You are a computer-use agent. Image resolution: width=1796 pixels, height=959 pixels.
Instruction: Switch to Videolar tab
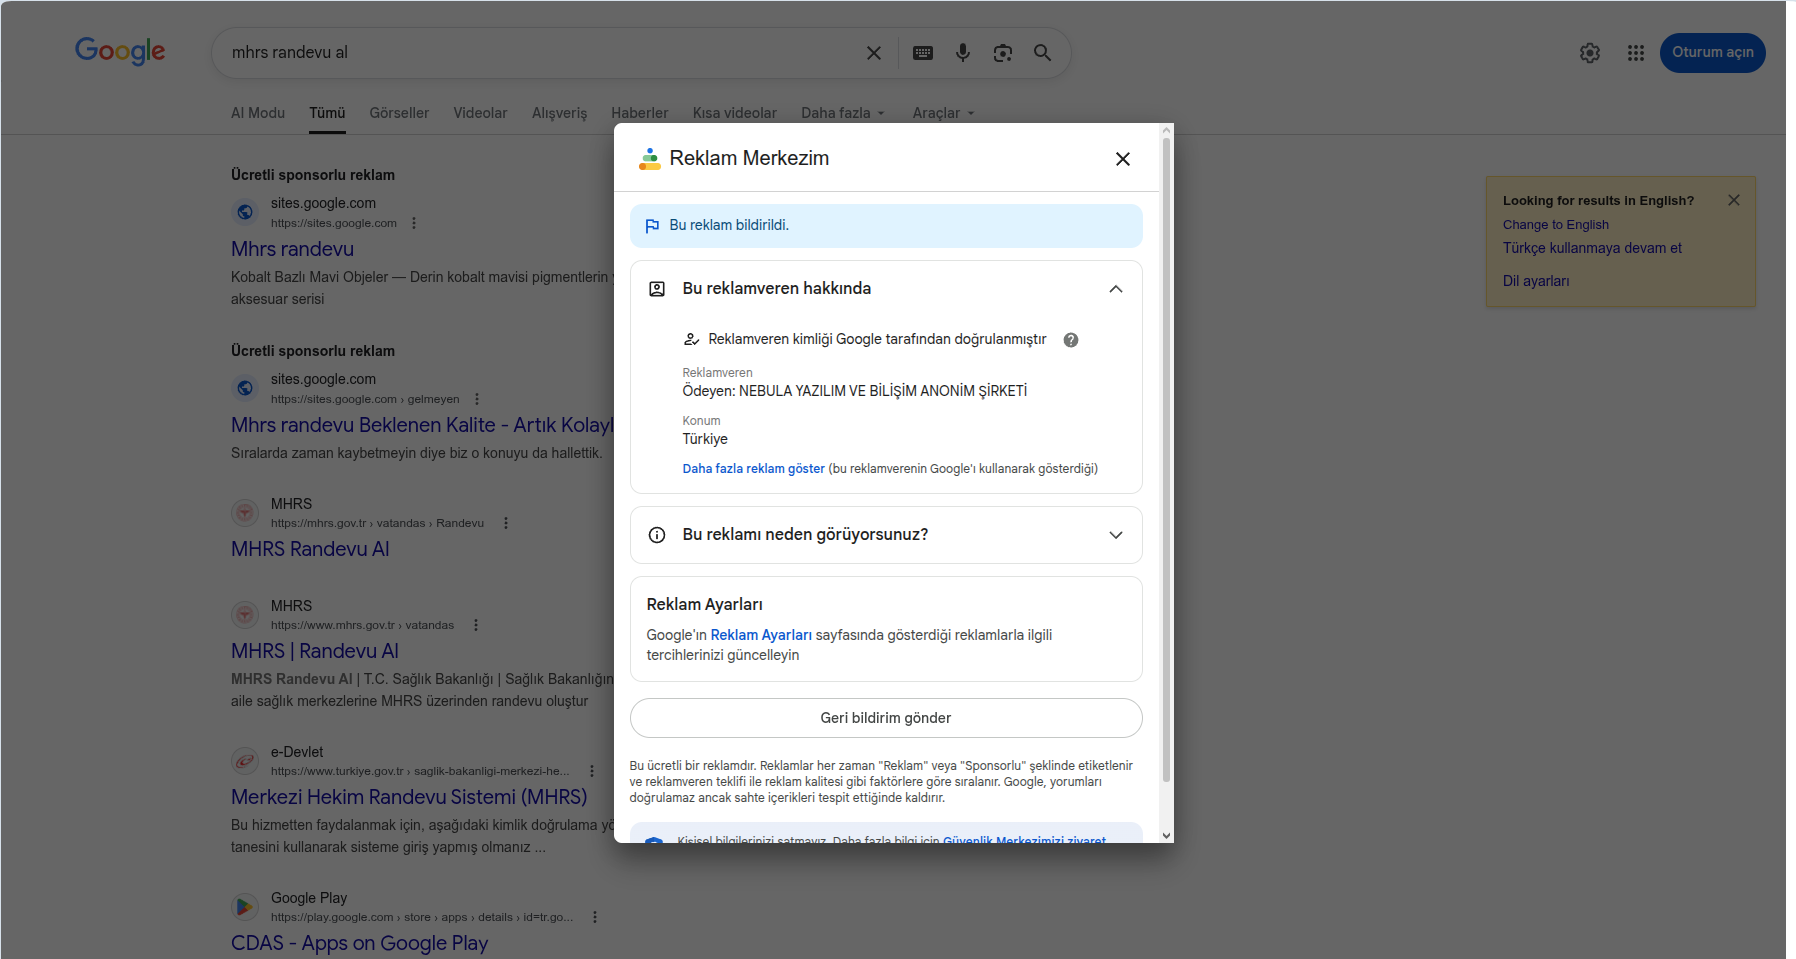click(480, 113)
